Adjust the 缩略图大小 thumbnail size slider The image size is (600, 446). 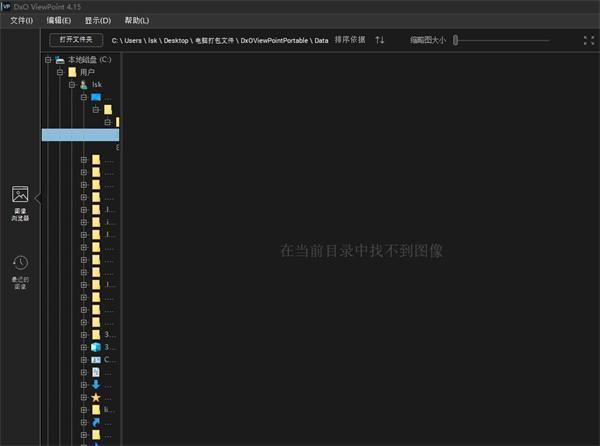(455, 40)
